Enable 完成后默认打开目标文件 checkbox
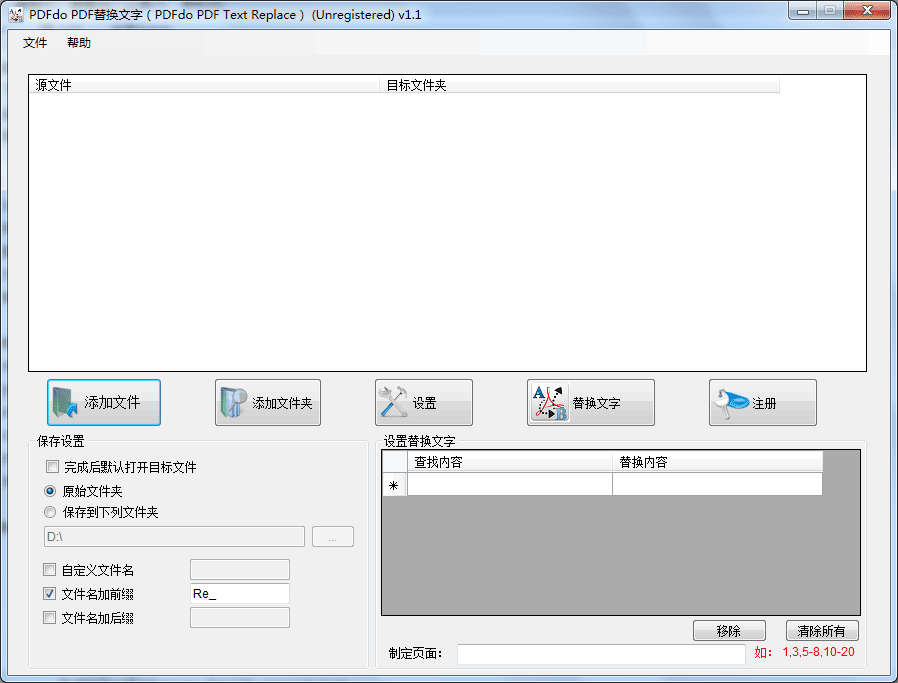The width and height of the screenshot is (898, 683). click(x=53, y=467)
